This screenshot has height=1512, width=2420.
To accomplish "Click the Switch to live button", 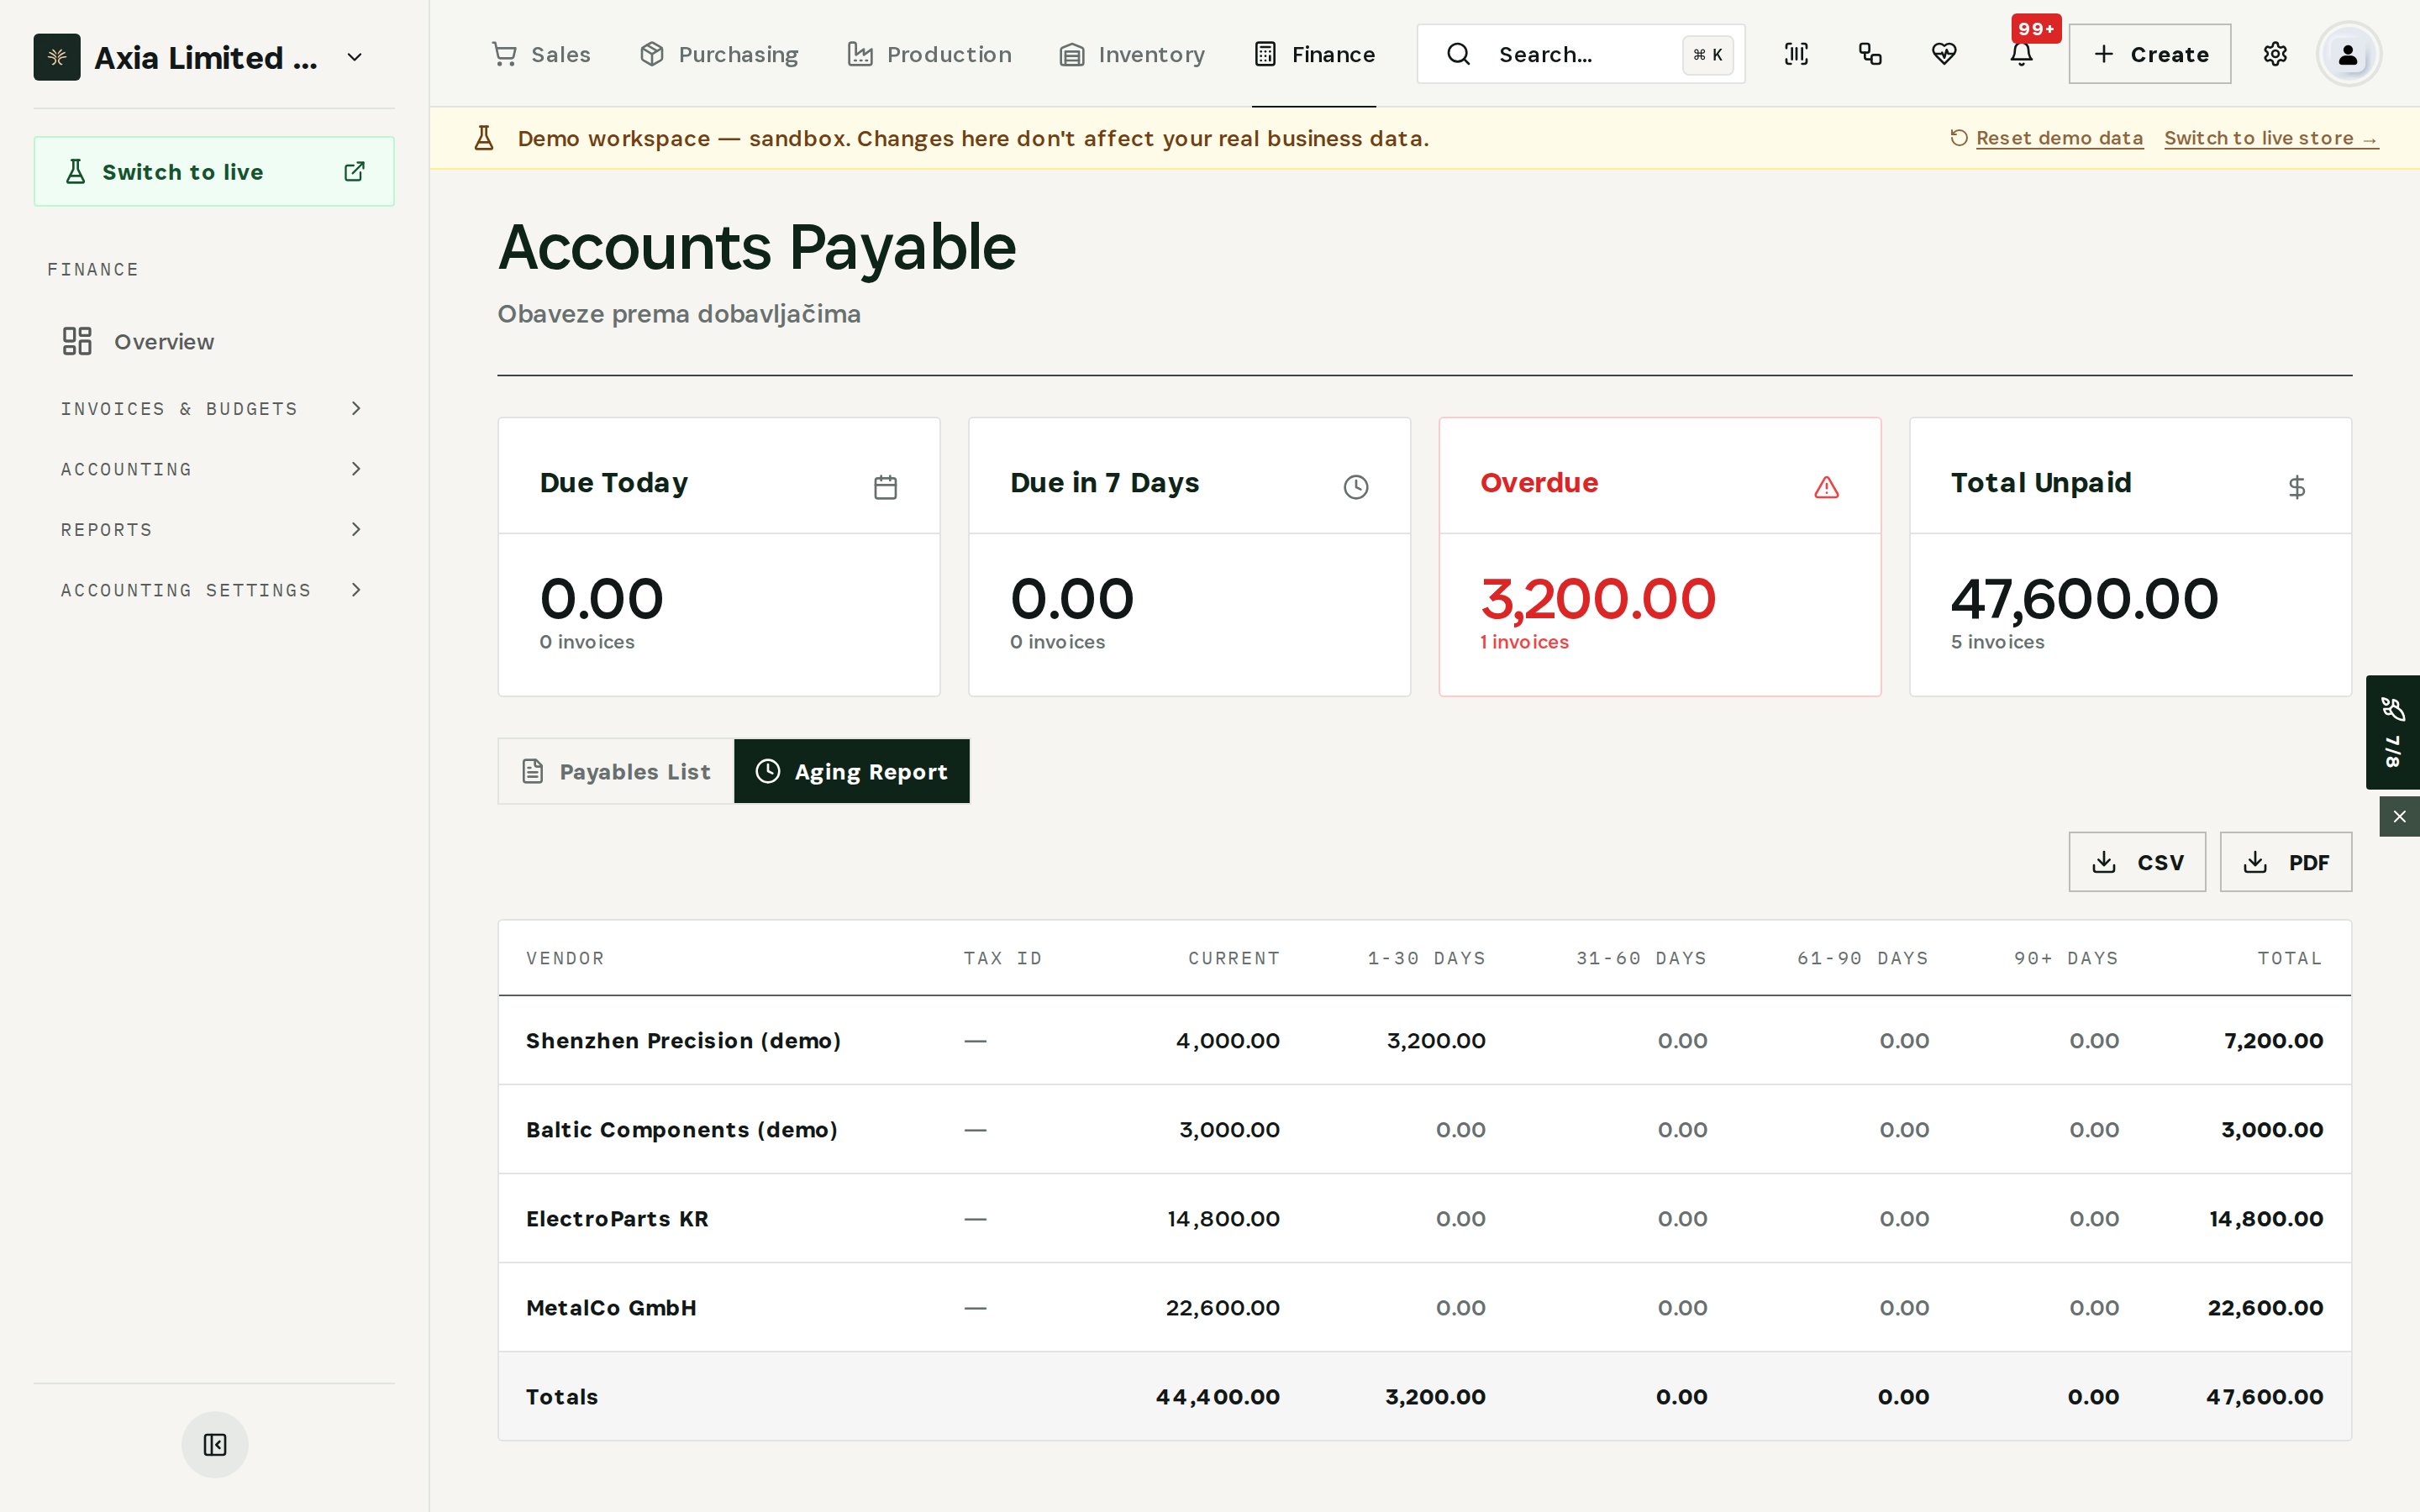I will pos(214,171).
